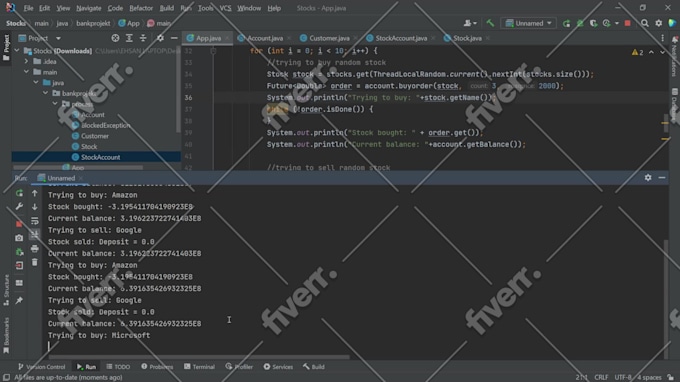
Task: Switch to the StockAccount.java editor tab
Action: (x=401, y=38)
